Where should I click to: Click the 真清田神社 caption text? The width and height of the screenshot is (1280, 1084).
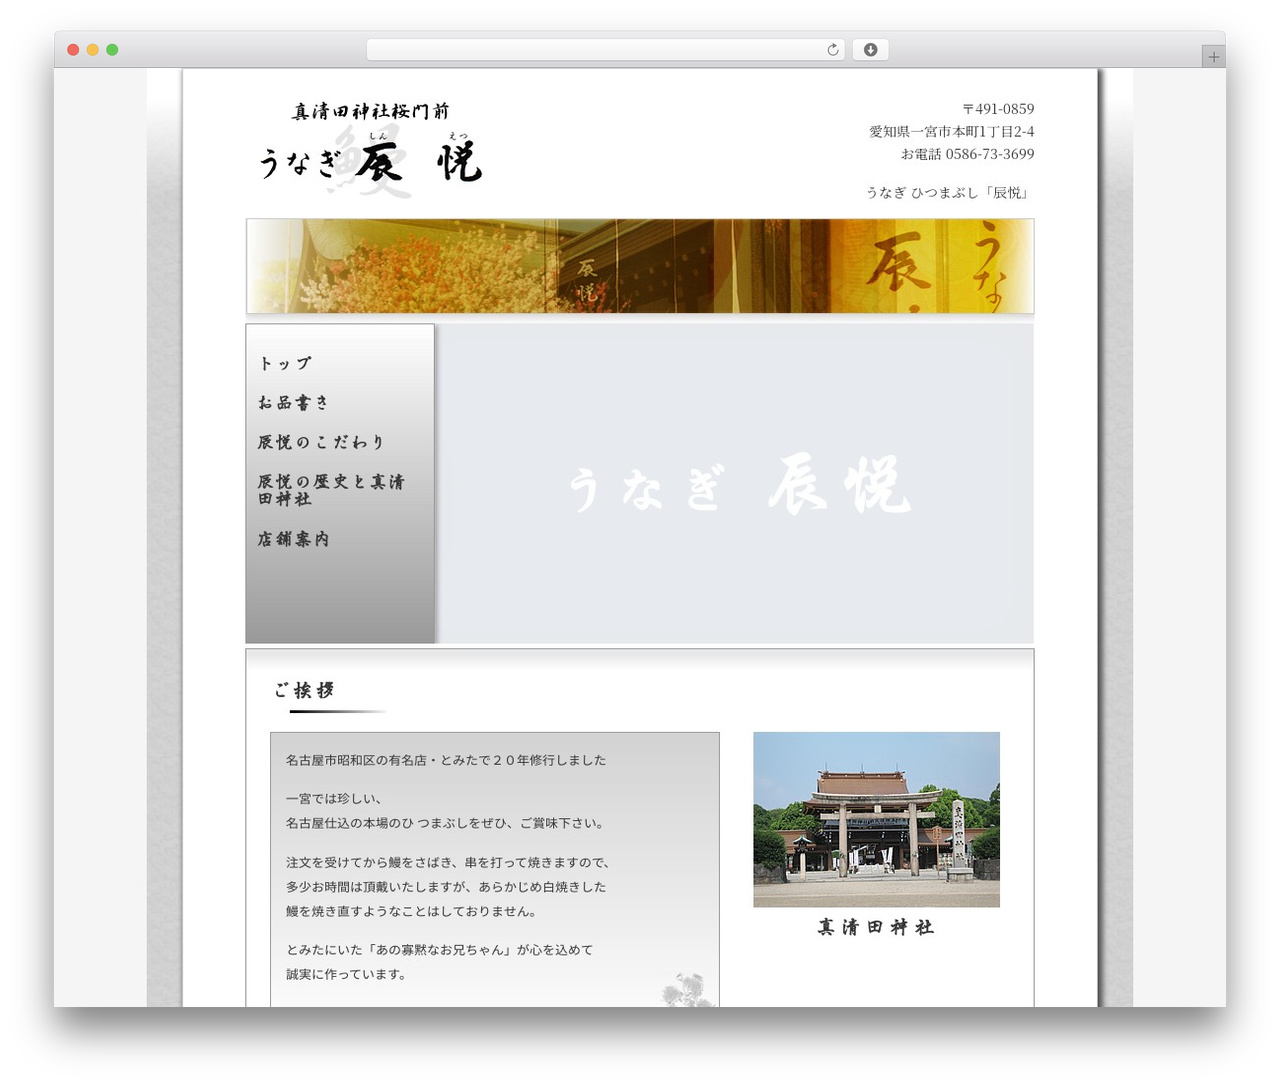876,928
